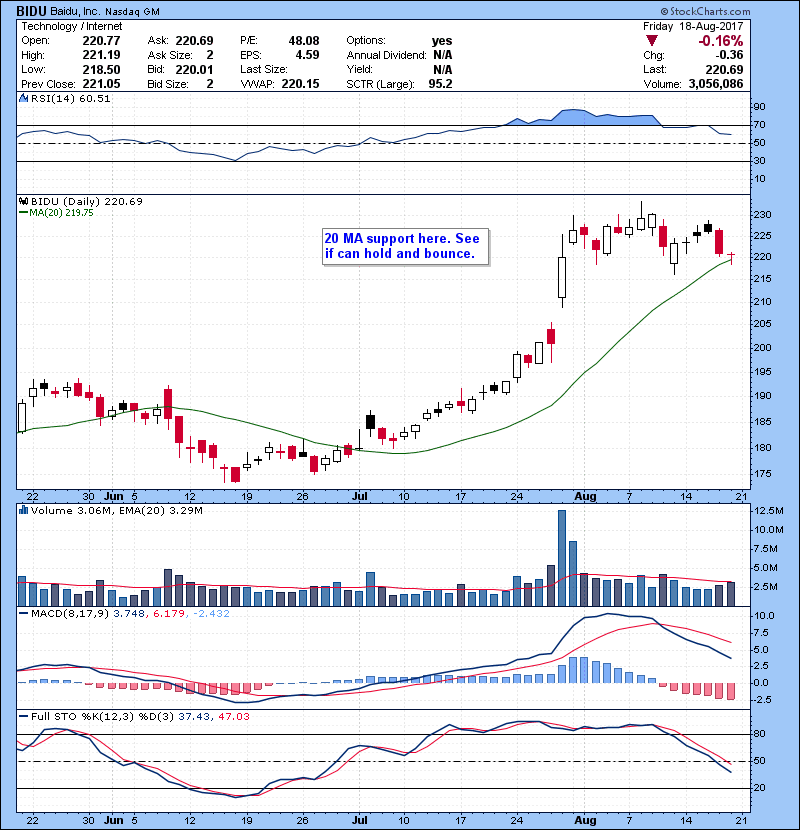Click the 175 price axis label

click(763, 474)
